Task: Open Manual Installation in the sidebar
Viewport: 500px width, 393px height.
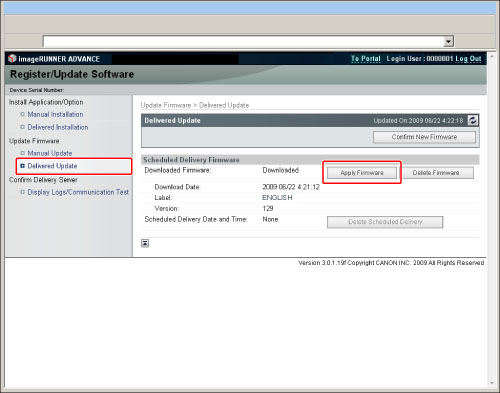Action: 55,114
